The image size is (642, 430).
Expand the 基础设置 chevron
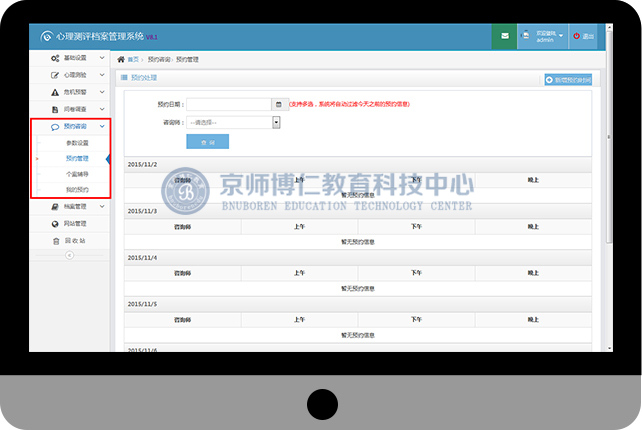(x=102, y=58)
